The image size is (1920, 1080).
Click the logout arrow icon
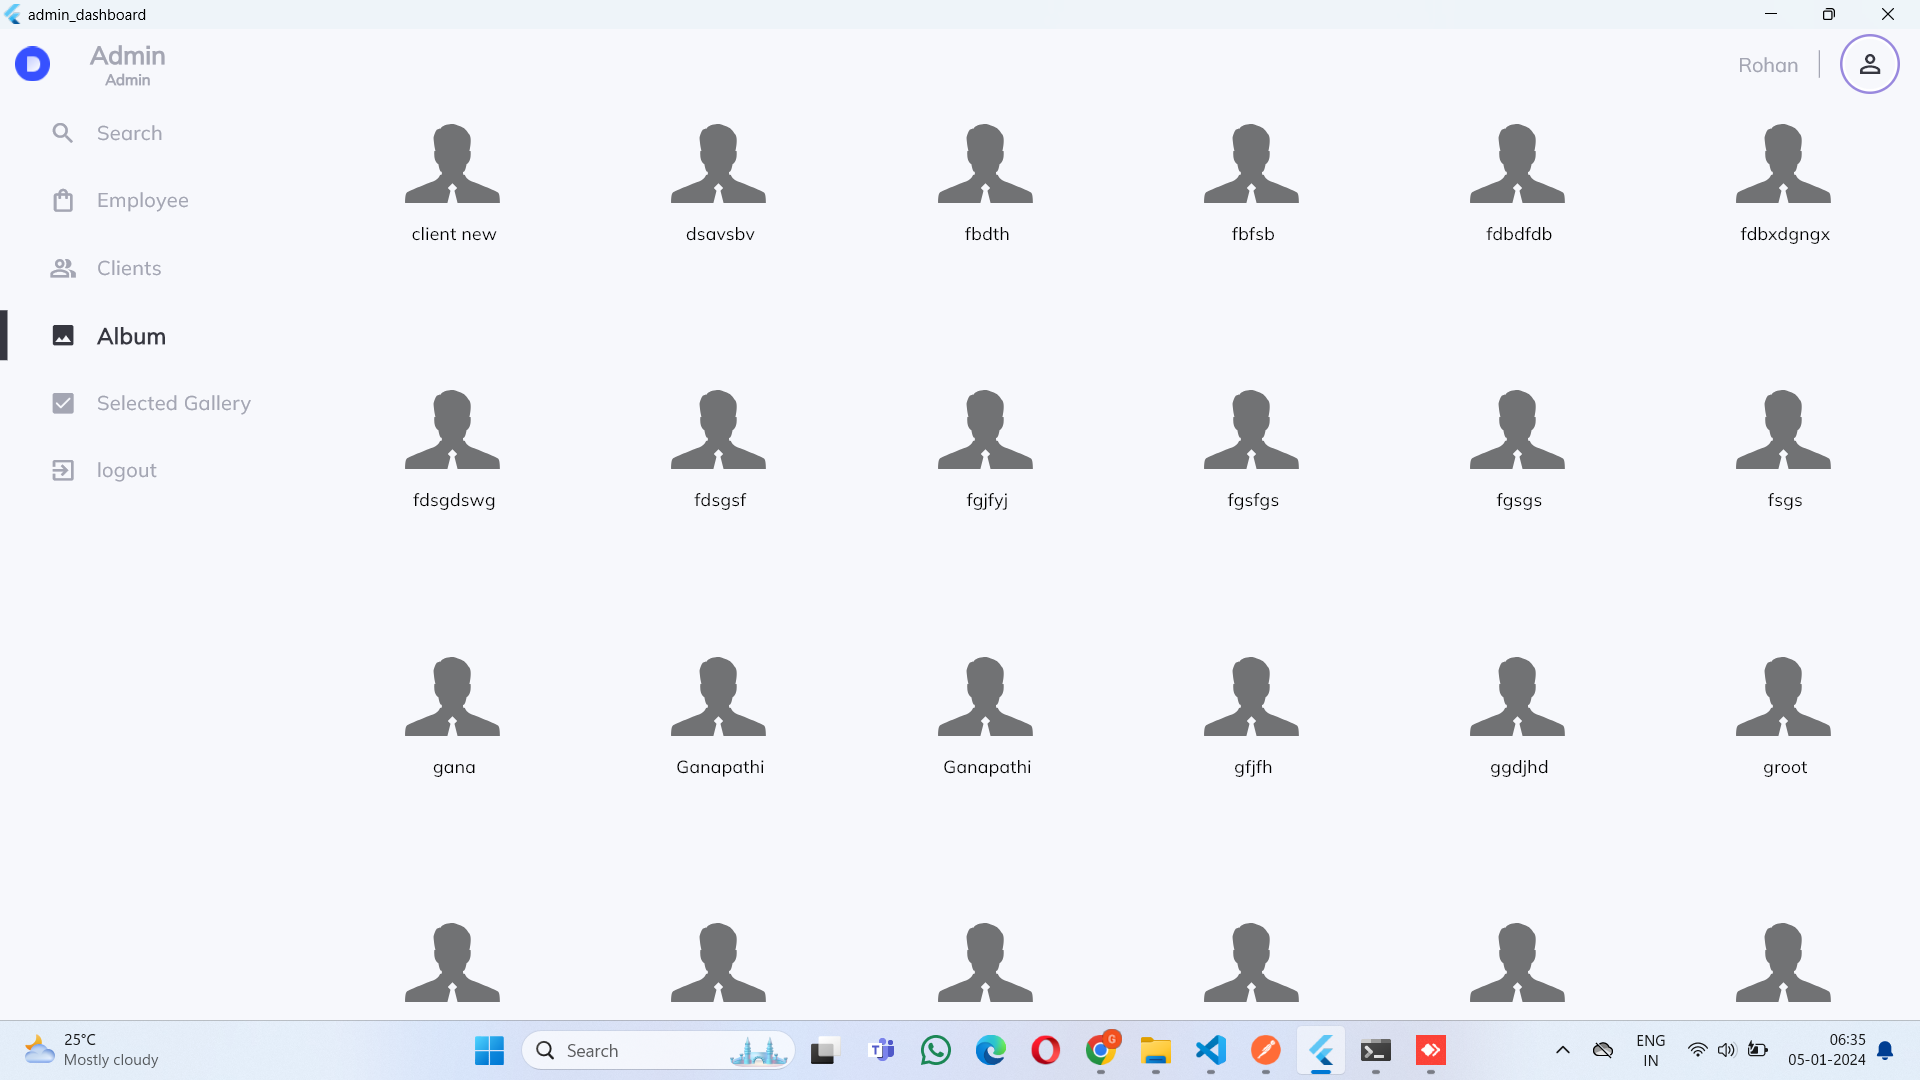click(x=63, y=470)
